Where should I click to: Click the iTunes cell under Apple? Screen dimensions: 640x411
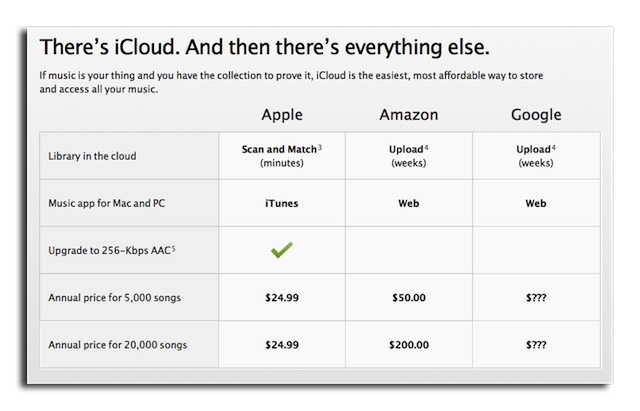pyautogui.click(x=282, y=203)
